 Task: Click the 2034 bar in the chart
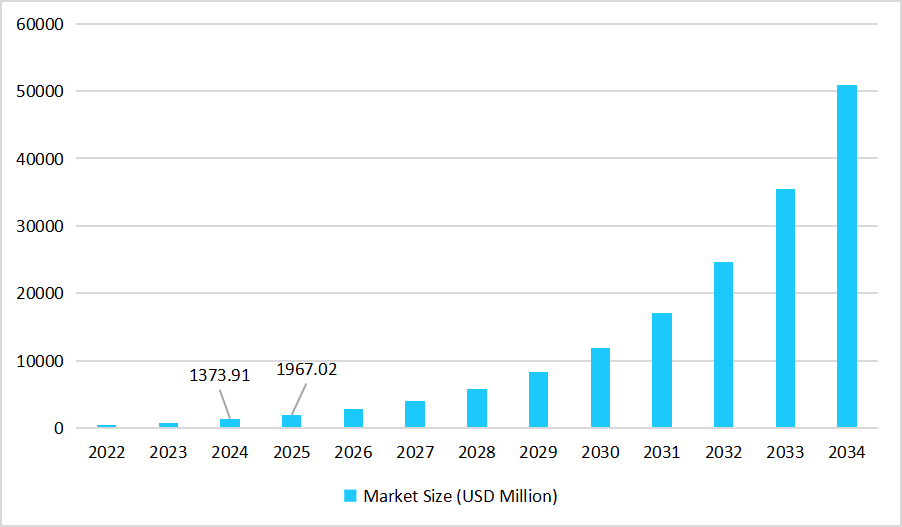(846, 257)
